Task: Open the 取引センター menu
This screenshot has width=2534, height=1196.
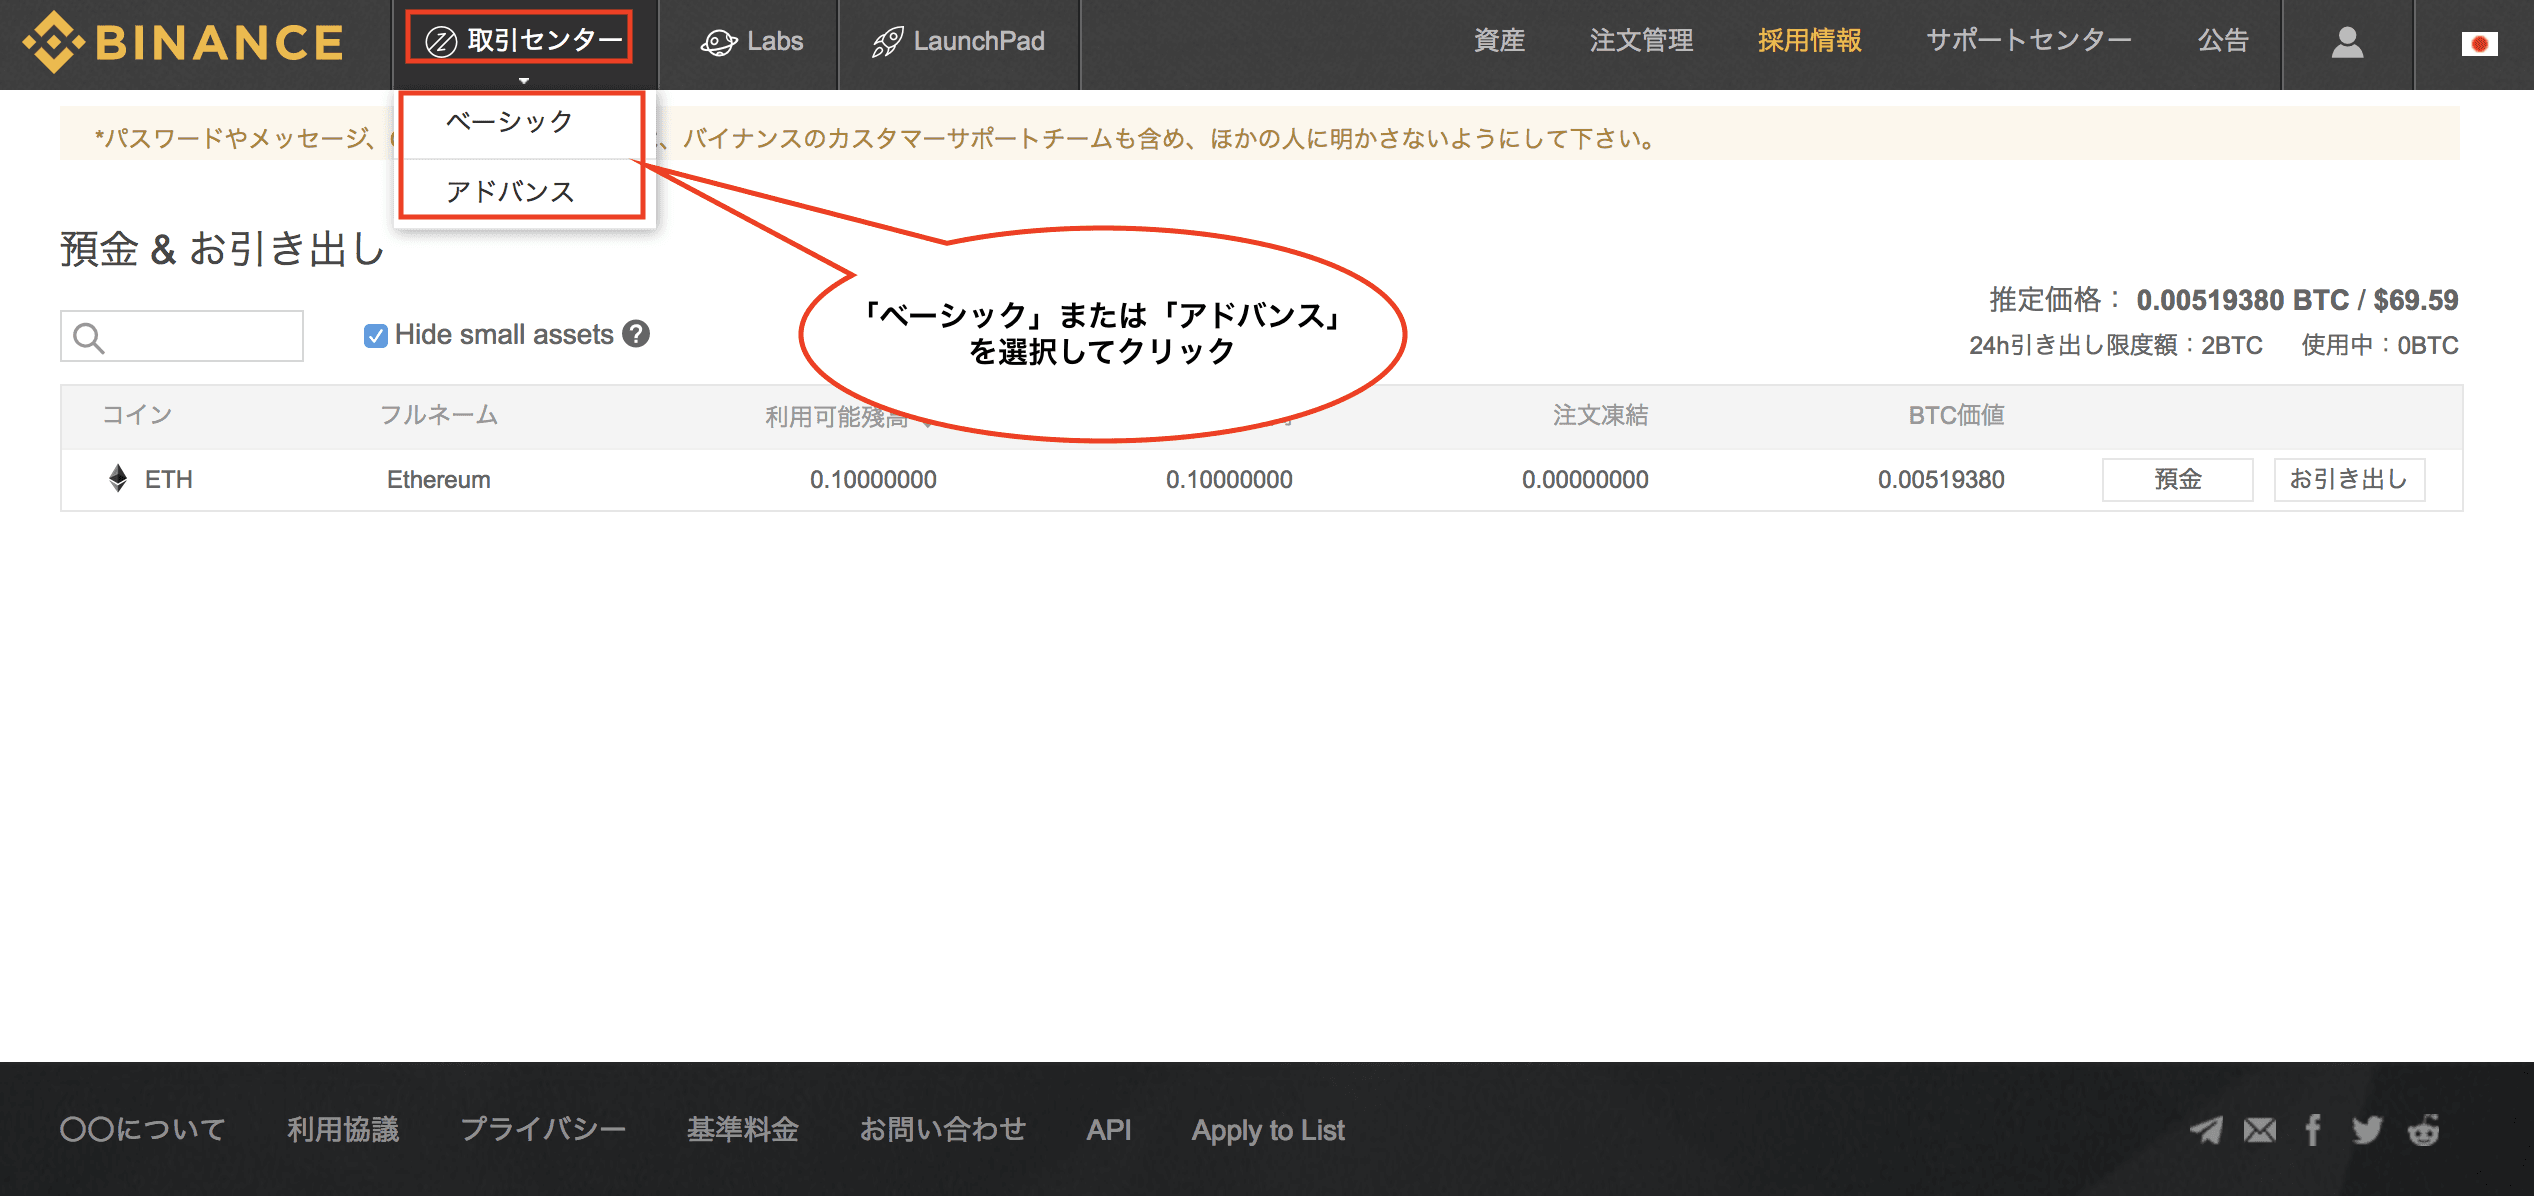Action: [x=524, y=41]
